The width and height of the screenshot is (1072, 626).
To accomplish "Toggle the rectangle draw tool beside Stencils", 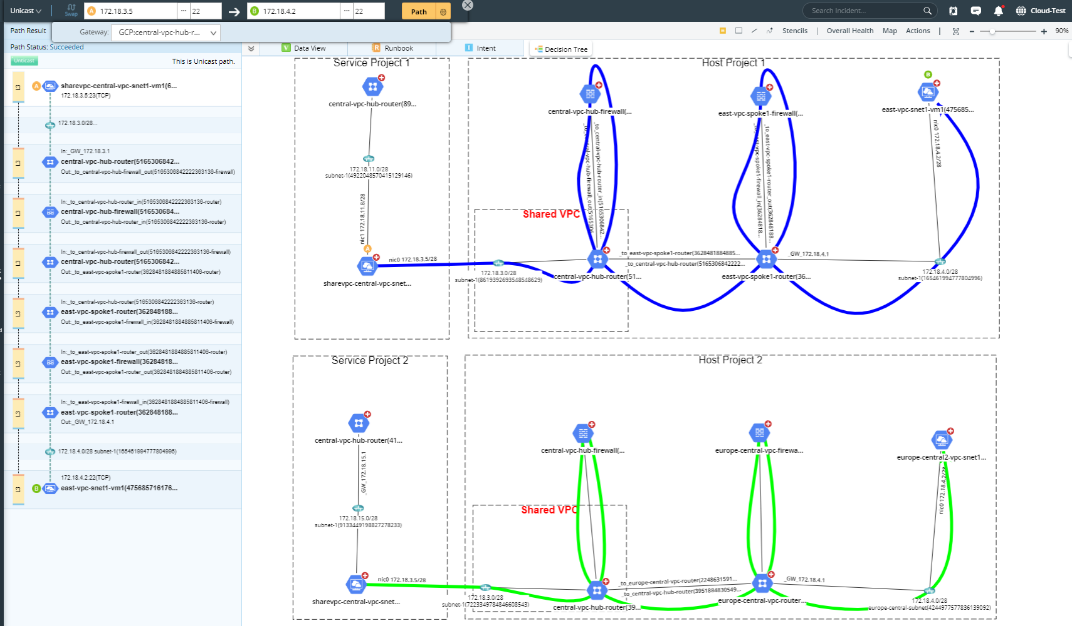I will pos(738,30).
